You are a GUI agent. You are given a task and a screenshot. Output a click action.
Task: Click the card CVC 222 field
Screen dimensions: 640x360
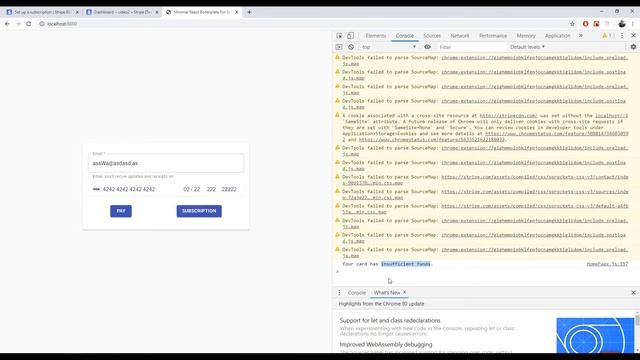(211, 189)
